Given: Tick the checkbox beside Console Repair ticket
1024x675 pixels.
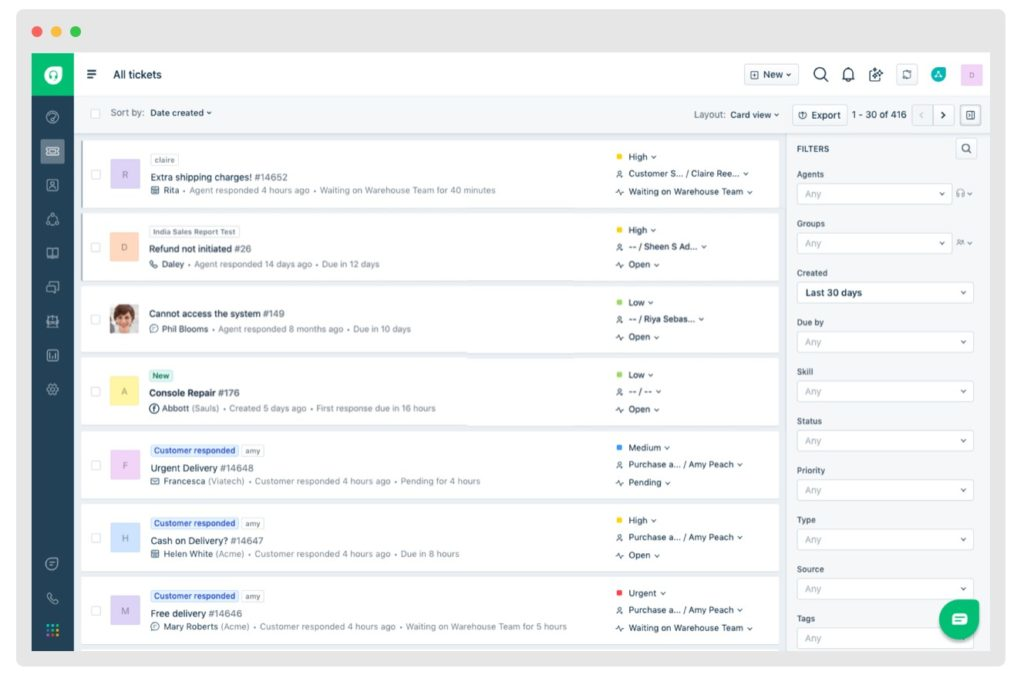Looking at the screenshot, I should 96,392.
